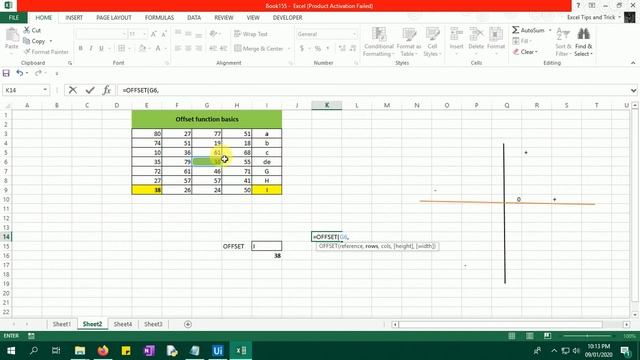Open the font size dropdown
This screenshot has height=360, width=640.
point(145,34)
